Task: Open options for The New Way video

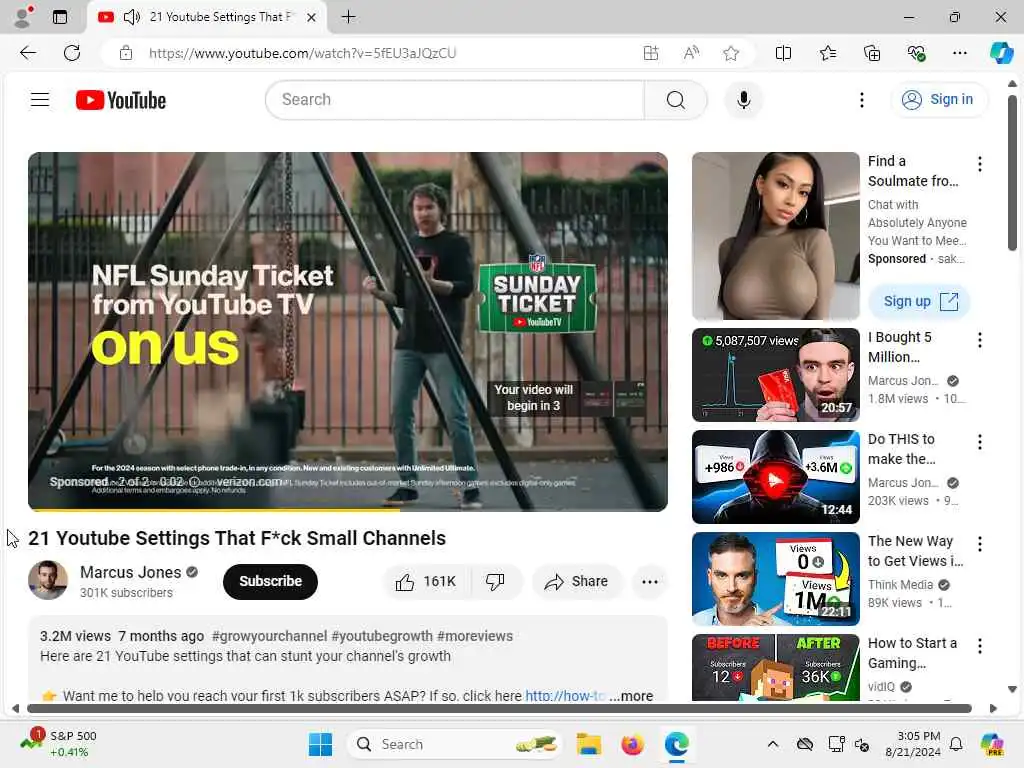Action: tap(980, 544)
